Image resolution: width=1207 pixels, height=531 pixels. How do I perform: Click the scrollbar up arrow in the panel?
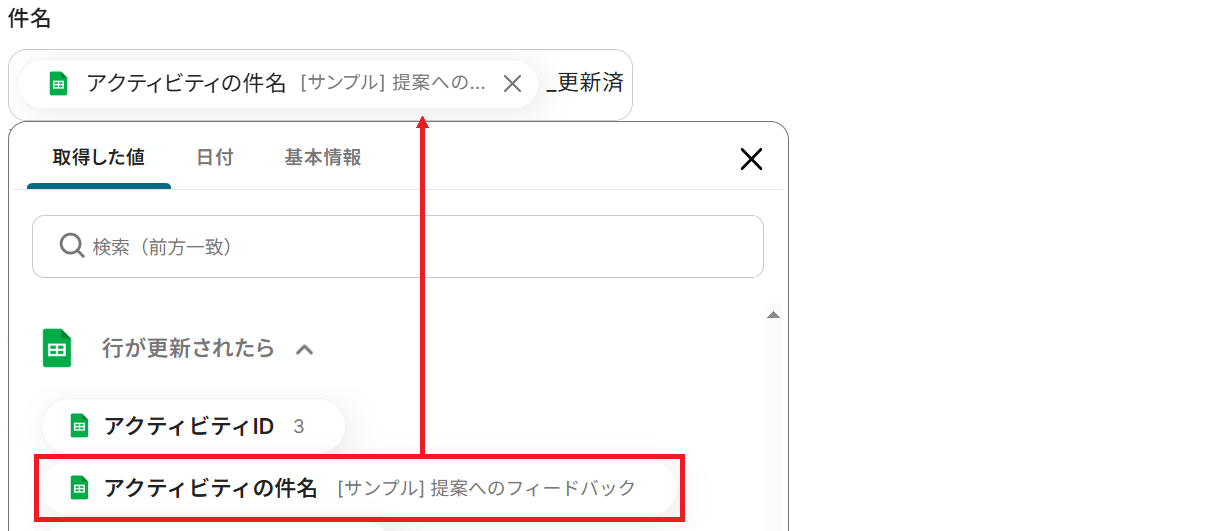[772, 315]
